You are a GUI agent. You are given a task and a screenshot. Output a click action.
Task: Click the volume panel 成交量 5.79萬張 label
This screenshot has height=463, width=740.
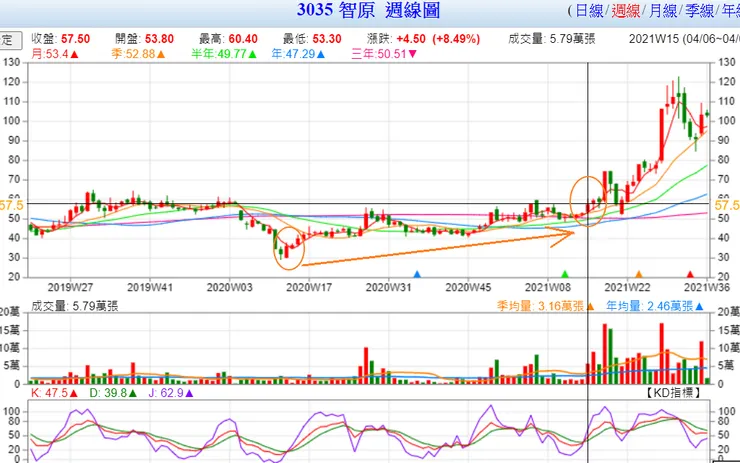tap(75, 306)
